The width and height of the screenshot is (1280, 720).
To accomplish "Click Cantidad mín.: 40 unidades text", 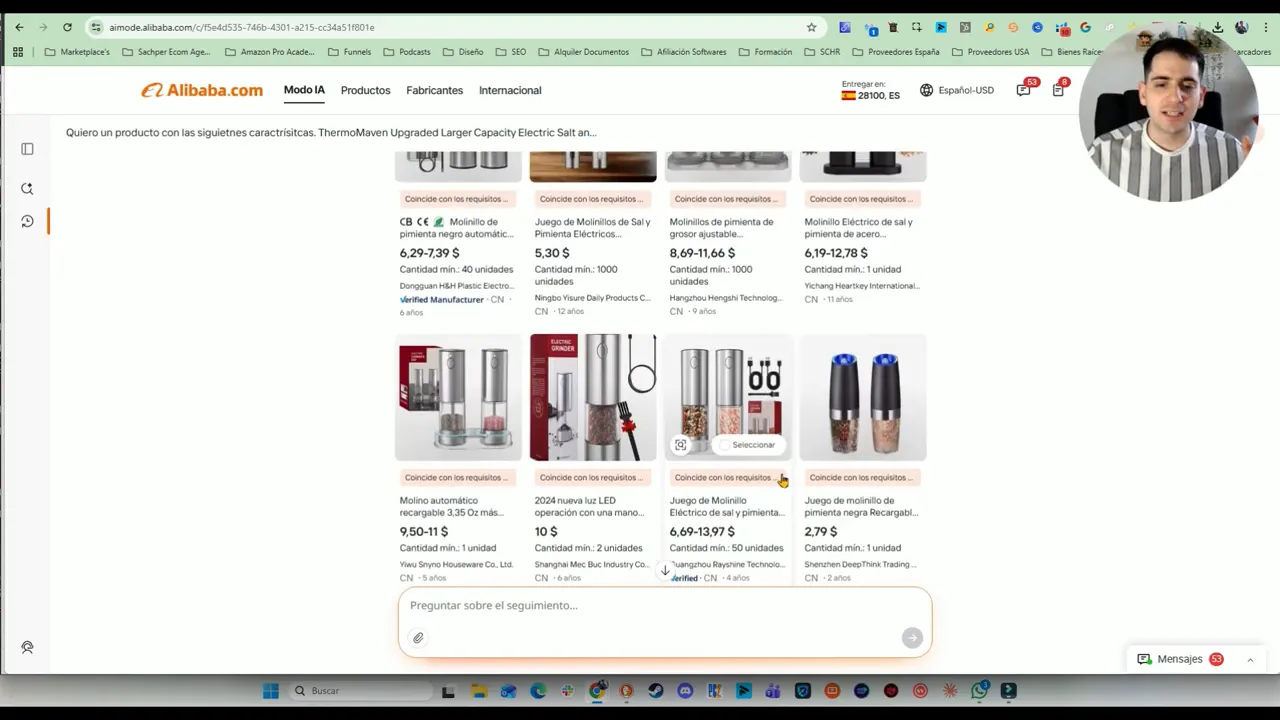I will pos(456,269).
